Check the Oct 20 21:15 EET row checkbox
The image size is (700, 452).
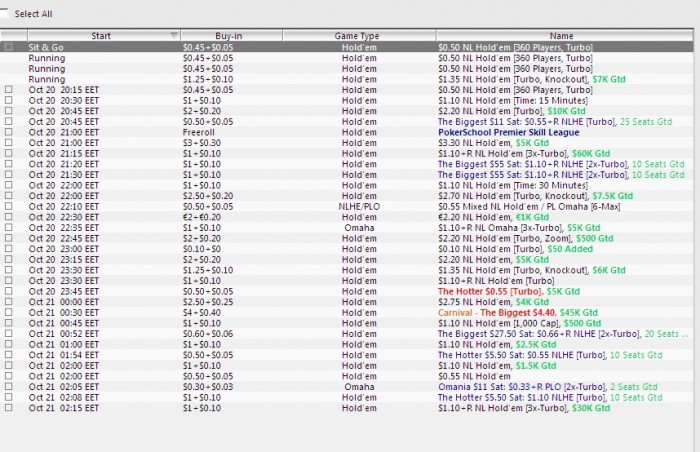[8, 153]
